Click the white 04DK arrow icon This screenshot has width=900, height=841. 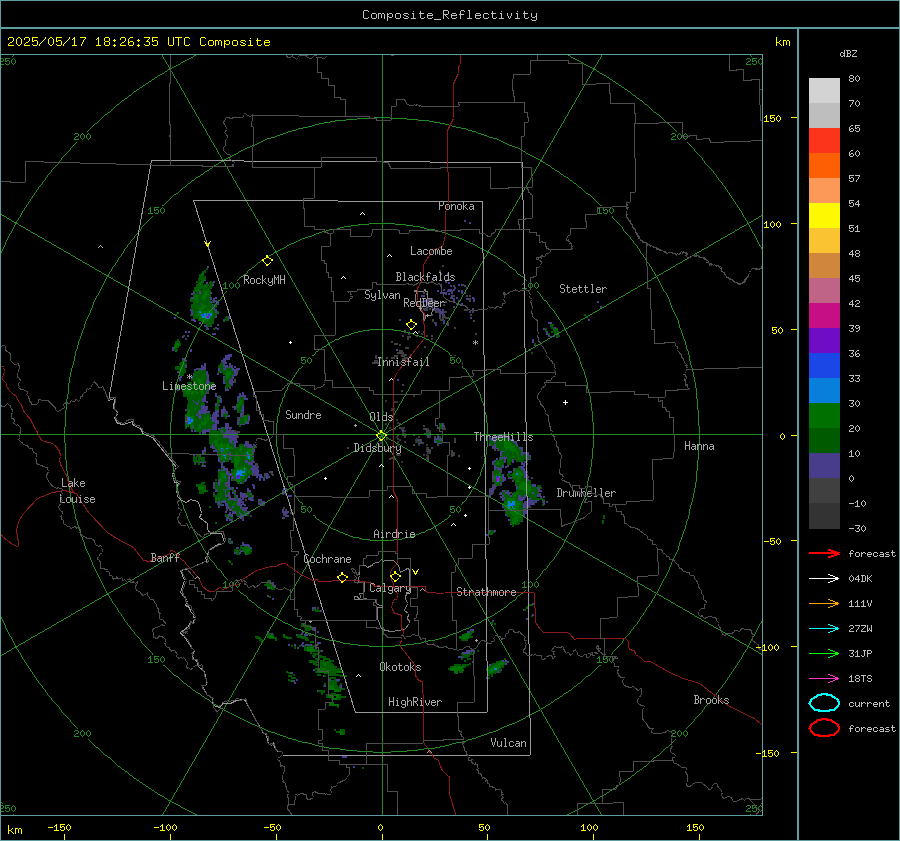824,578
